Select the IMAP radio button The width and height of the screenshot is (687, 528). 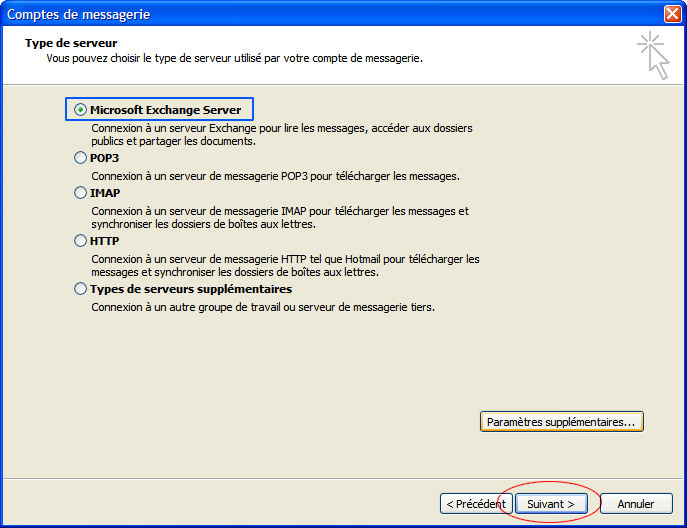click(x=80, y=193)
